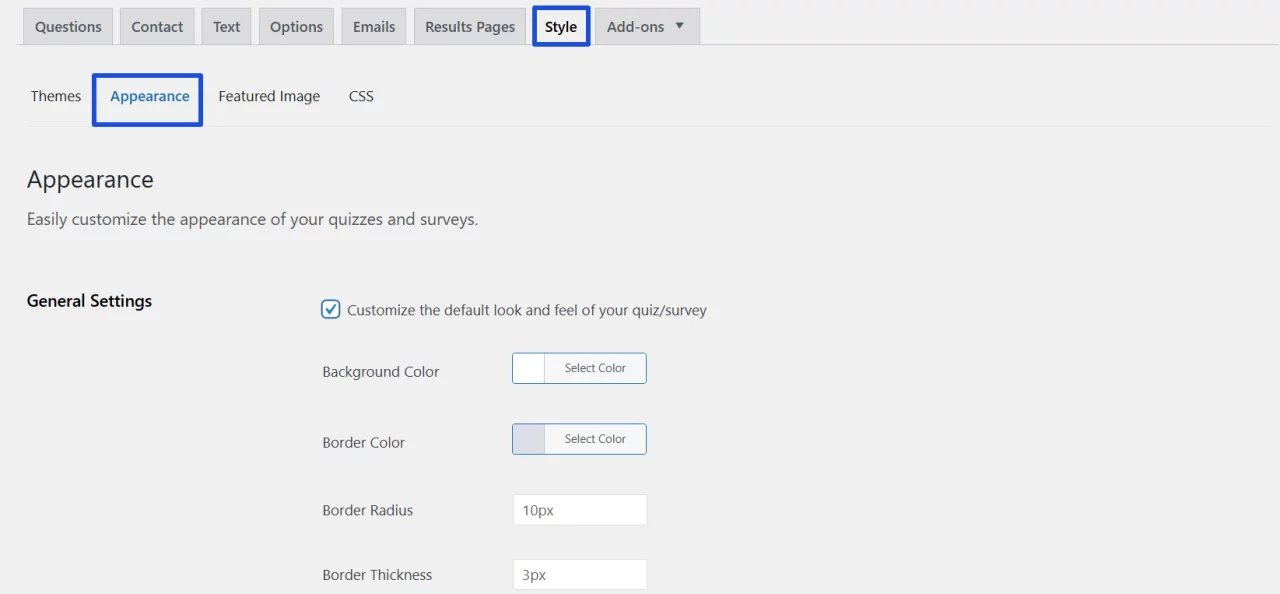
Task: Click 'Customize the default look and feel' label text
Action: [x=527, y=310]
